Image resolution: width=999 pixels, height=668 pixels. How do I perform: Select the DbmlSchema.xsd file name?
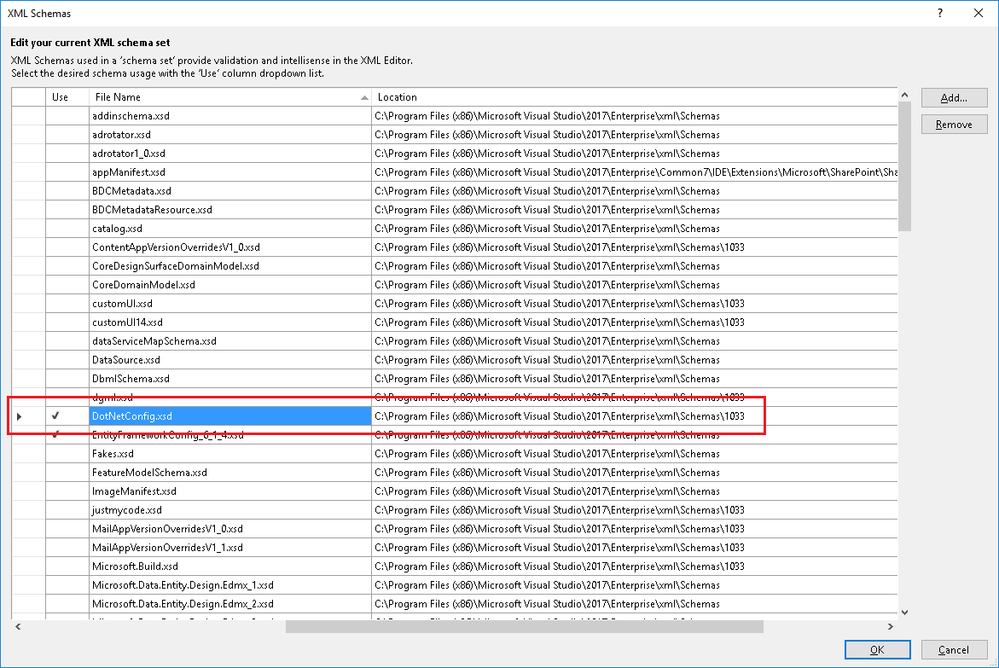point(230,379)
